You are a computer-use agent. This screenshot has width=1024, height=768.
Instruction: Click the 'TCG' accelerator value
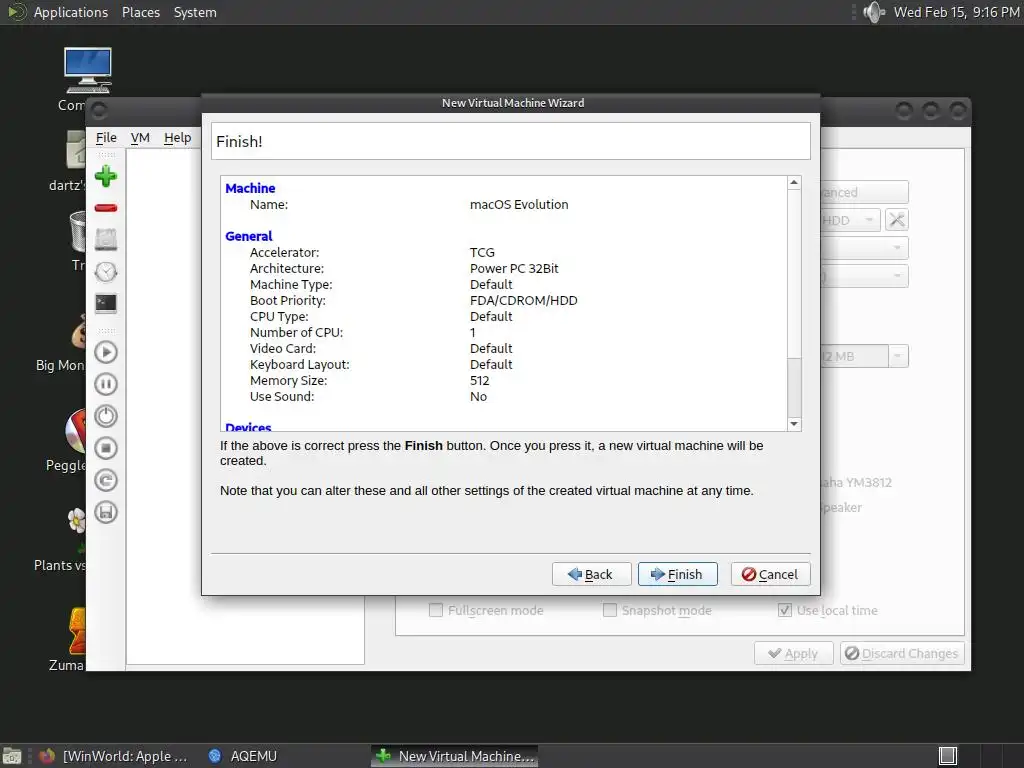(482, 252)
